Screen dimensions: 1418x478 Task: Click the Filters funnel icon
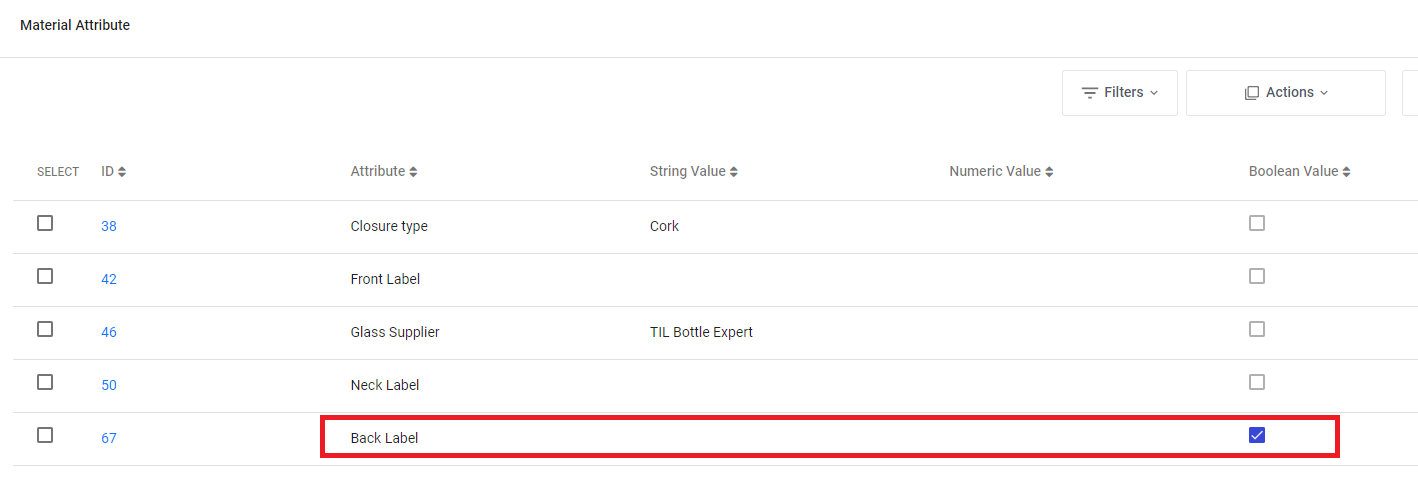coord(1090,93)
